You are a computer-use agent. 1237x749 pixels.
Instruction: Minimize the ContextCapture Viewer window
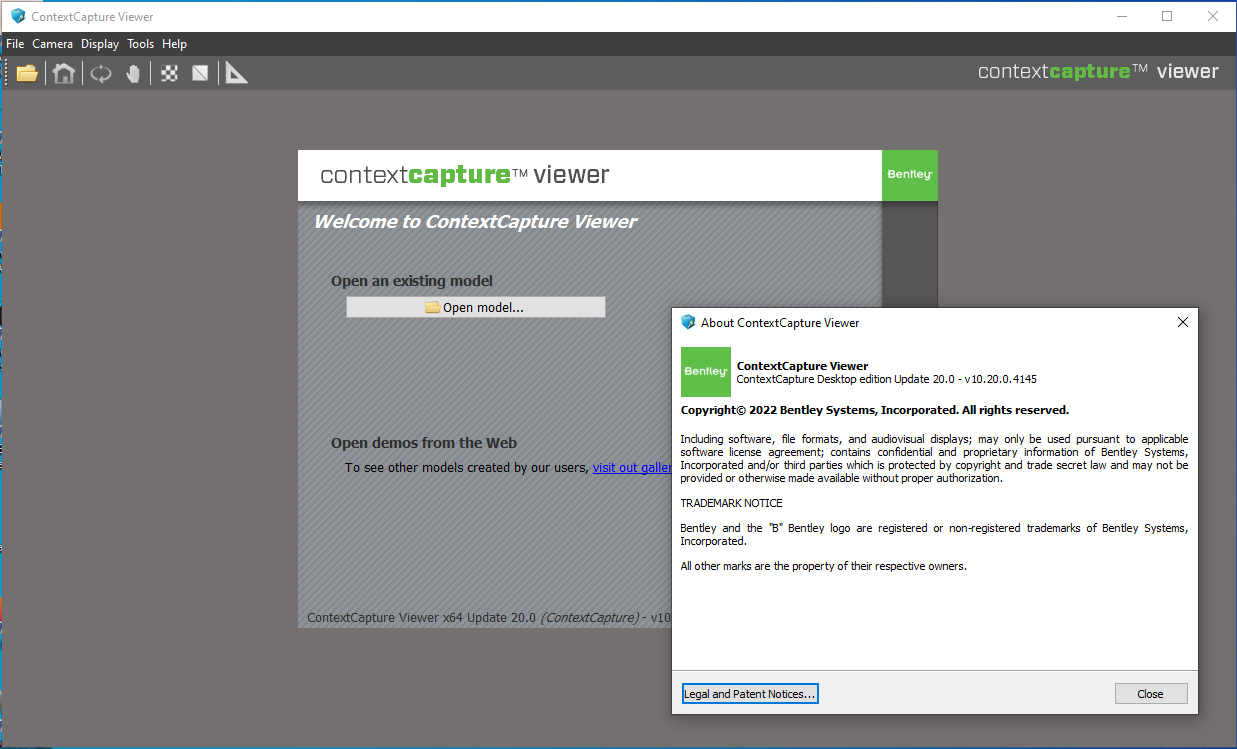[x=1122, y=16]
